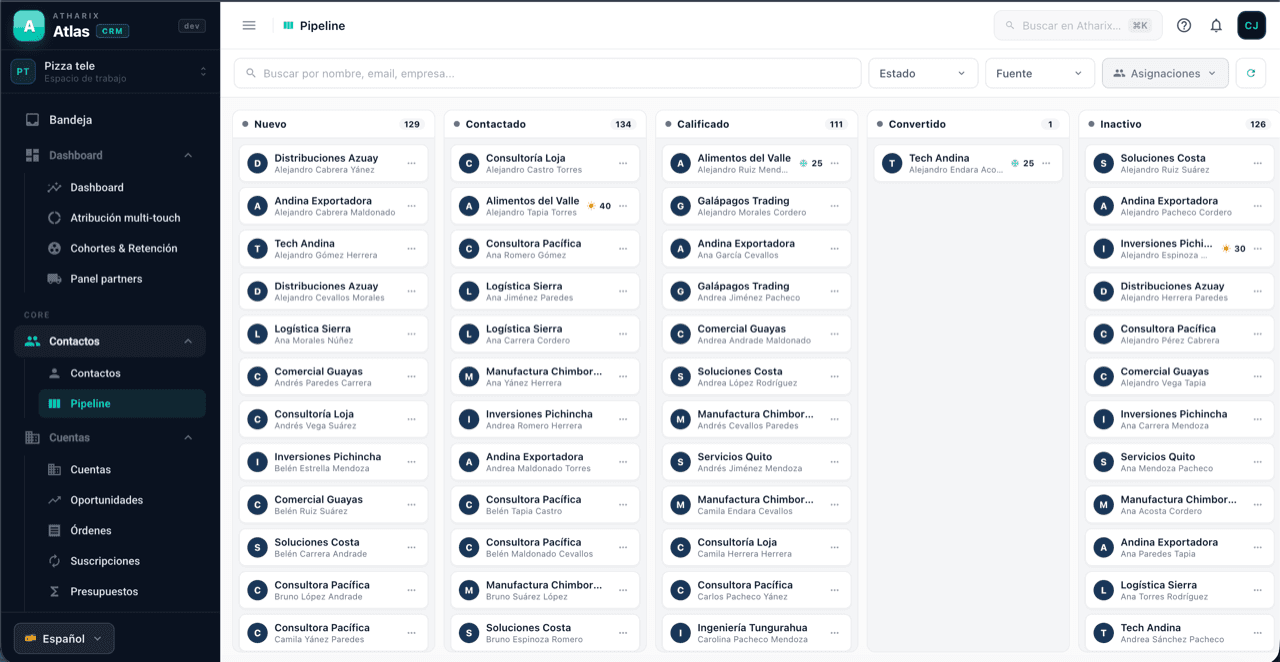
Task: Open options for Alejandro Ruiz Mend... card
Action: point(835,164)
